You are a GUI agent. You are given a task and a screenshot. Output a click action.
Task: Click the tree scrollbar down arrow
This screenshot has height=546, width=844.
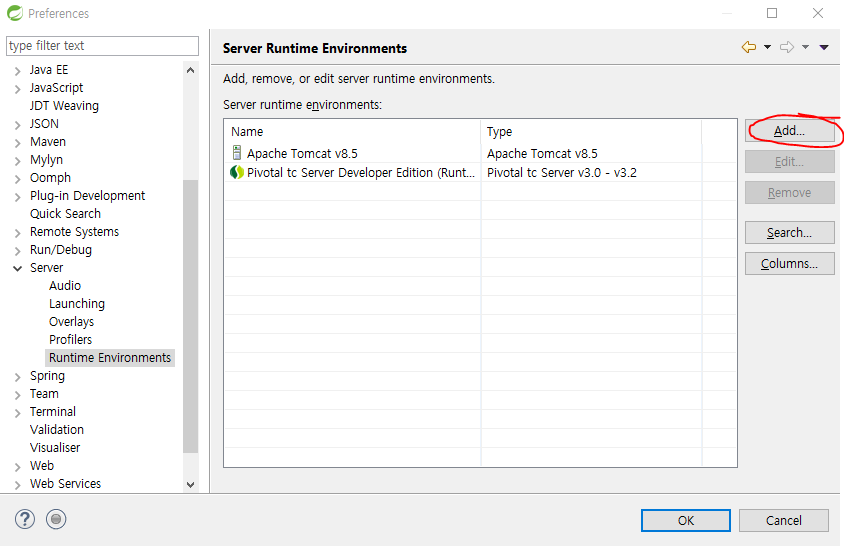(191, 485)
